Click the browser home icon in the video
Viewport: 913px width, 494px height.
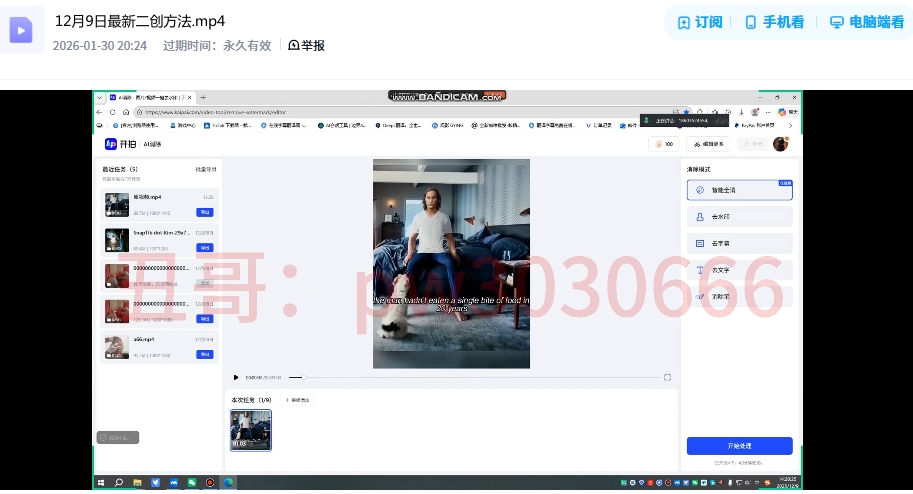point(125,112)
